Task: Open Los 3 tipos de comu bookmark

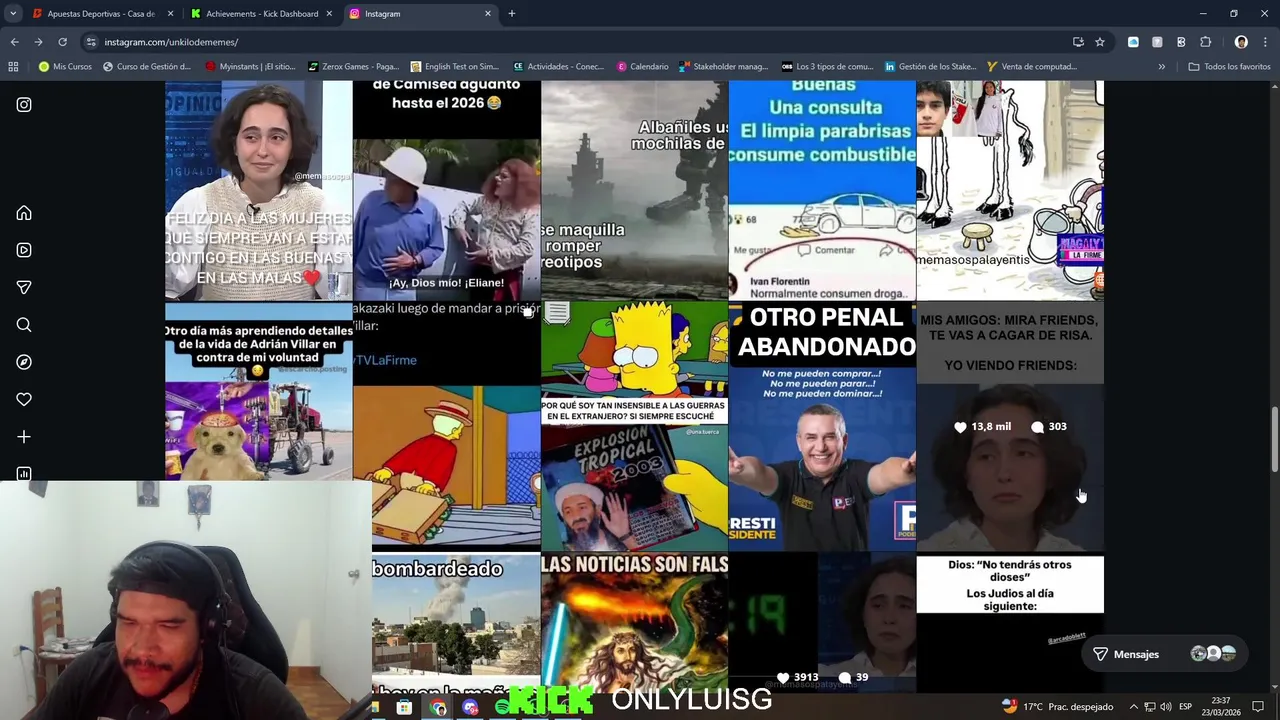Action: [827, 67]
